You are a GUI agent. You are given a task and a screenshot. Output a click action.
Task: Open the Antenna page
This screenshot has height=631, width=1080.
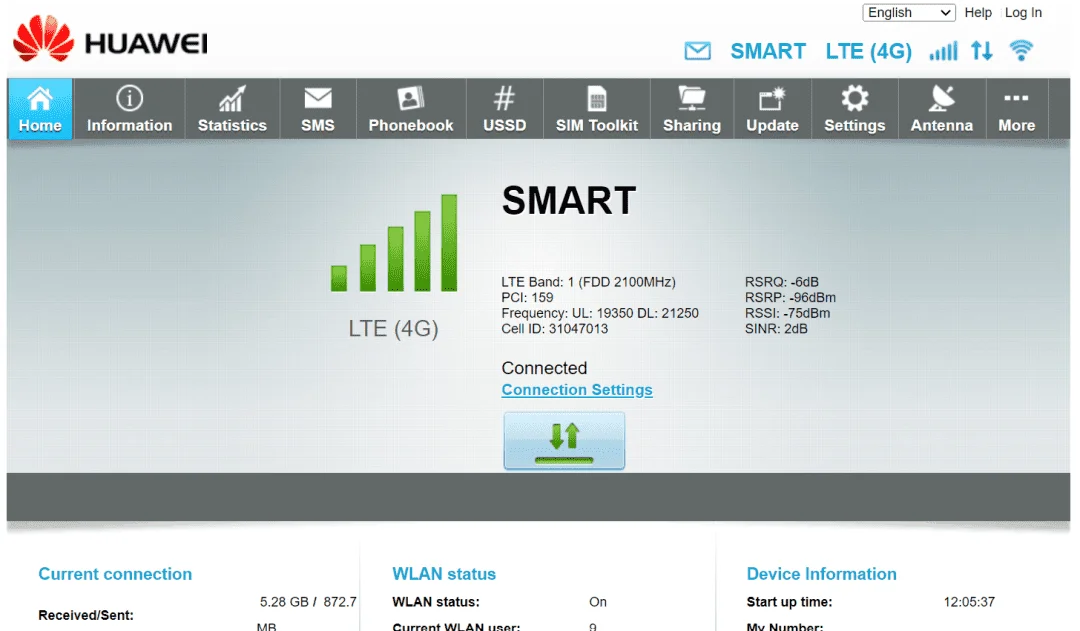(x=942, y=109)
